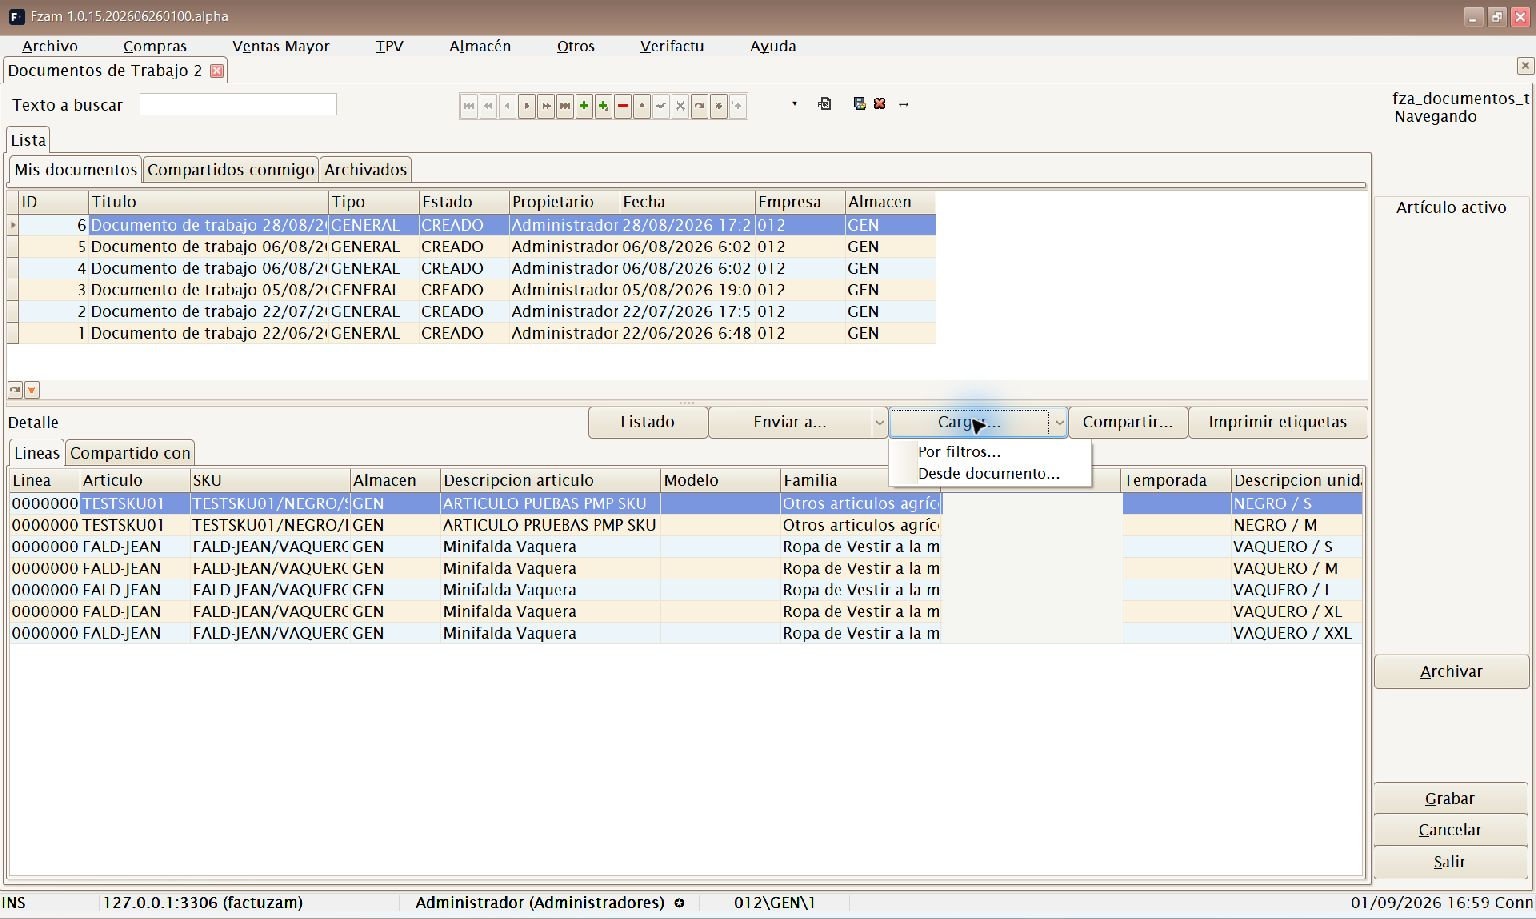Click the star navigator toolbar icon
The height and width of the screenshot is (919, 1536).
[x=718, y=105]
